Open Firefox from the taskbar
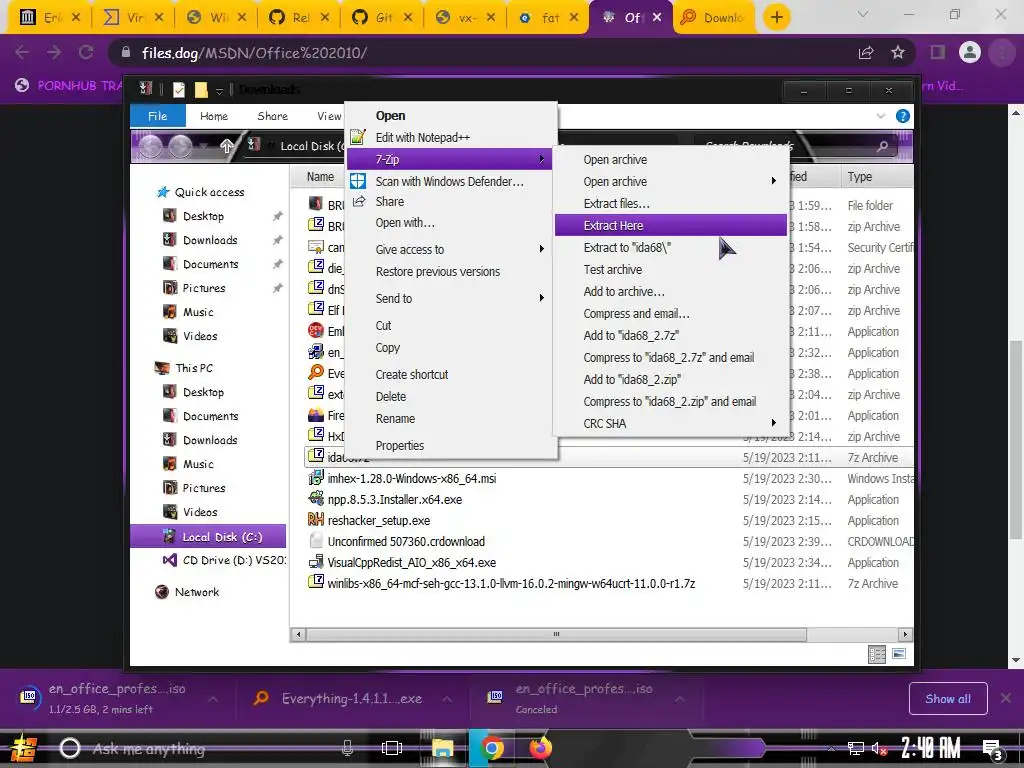 pos(540,748)
